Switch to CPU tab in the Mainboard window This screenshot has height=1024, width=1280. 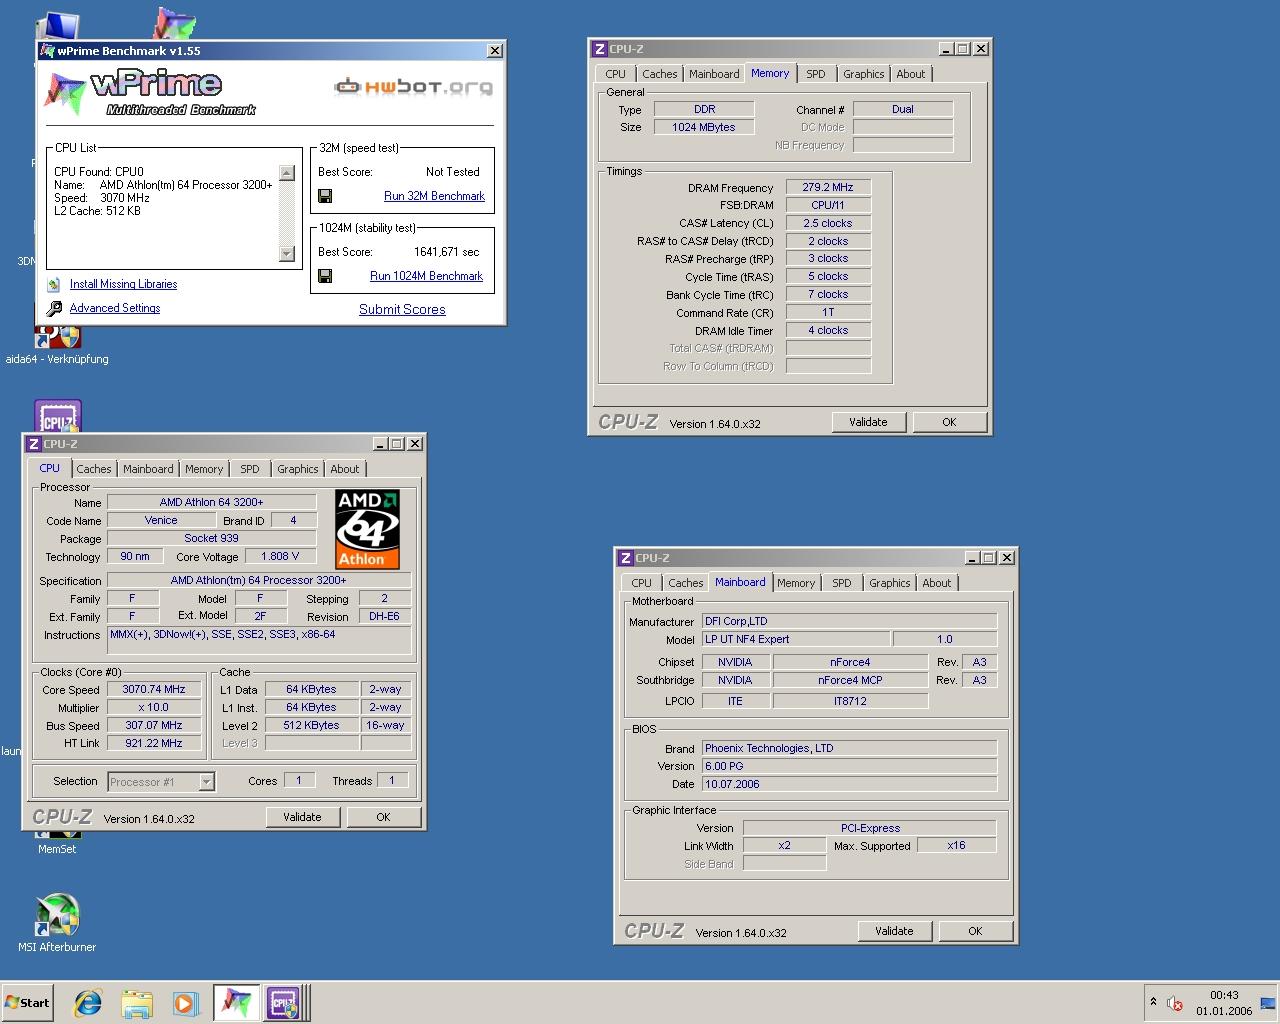click(642, 583)
